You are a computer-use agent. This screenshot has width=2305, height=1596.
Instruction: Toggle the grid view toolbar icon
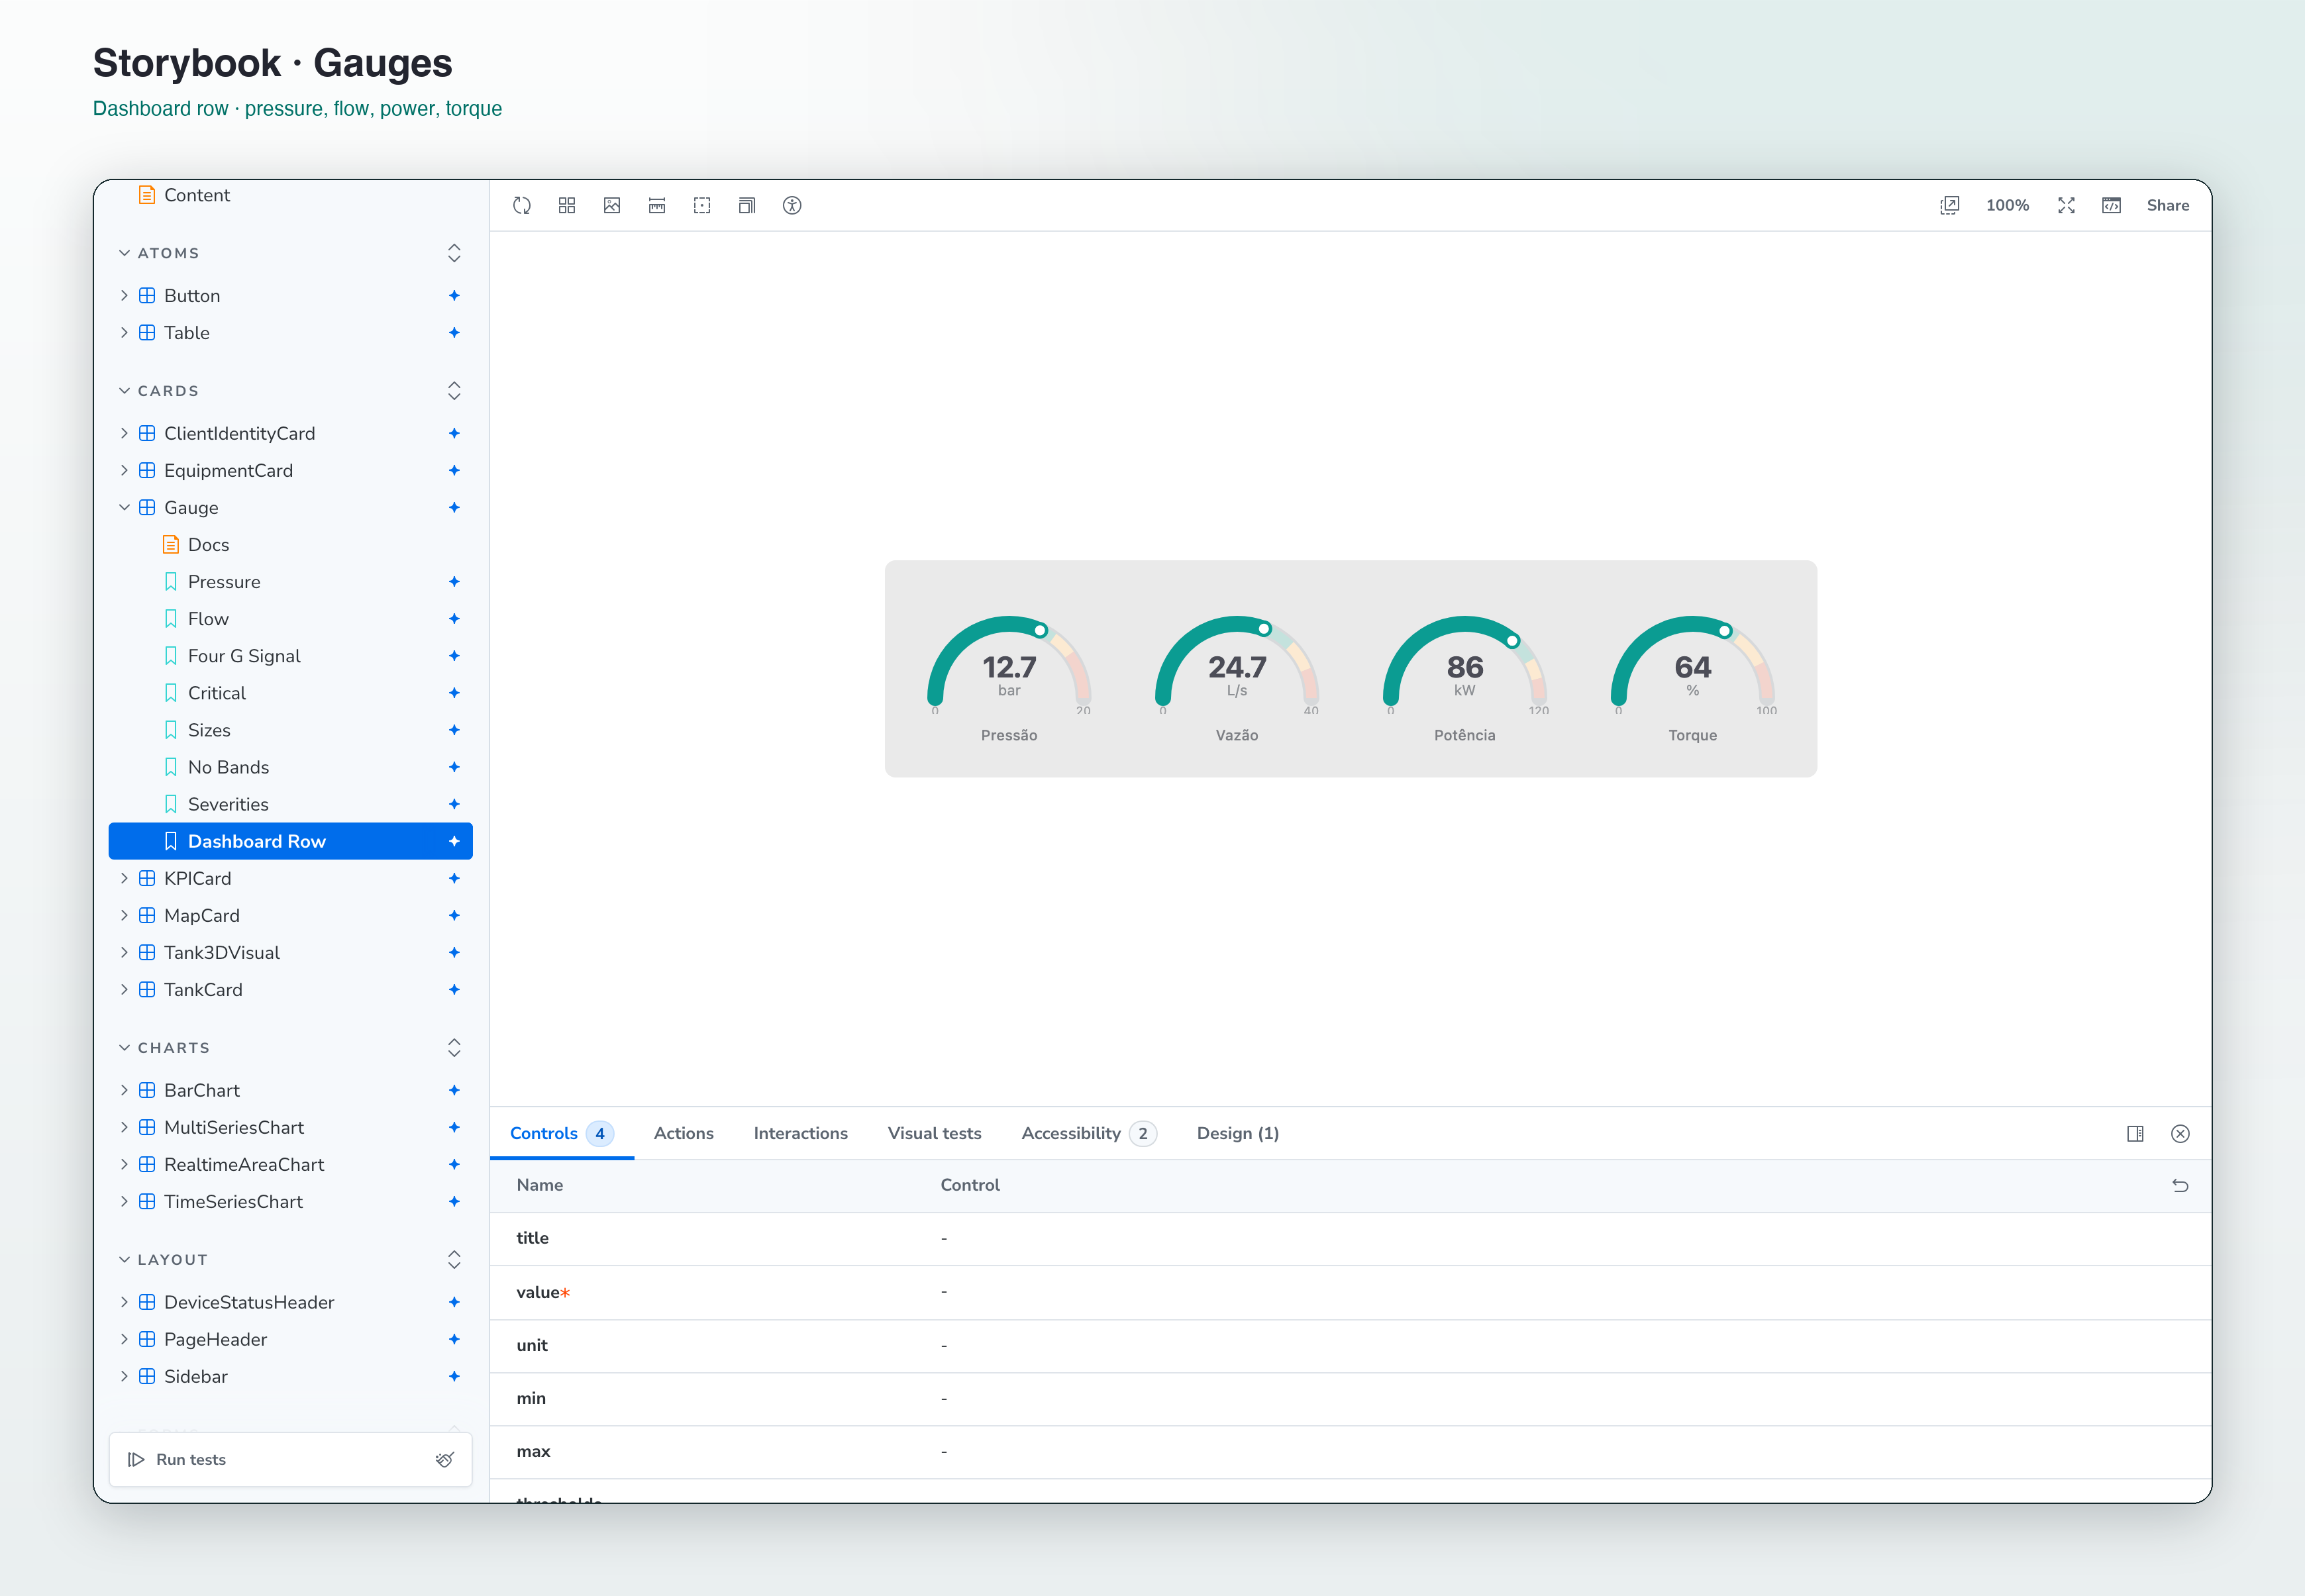(x=567, y=205)
